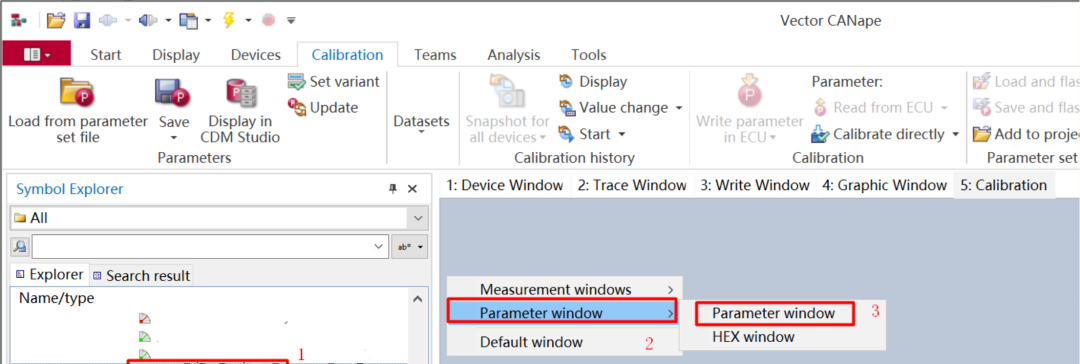Click the Symbol Explorer search input field
This screenshot has height=364, width=1080.
[201, 246]
